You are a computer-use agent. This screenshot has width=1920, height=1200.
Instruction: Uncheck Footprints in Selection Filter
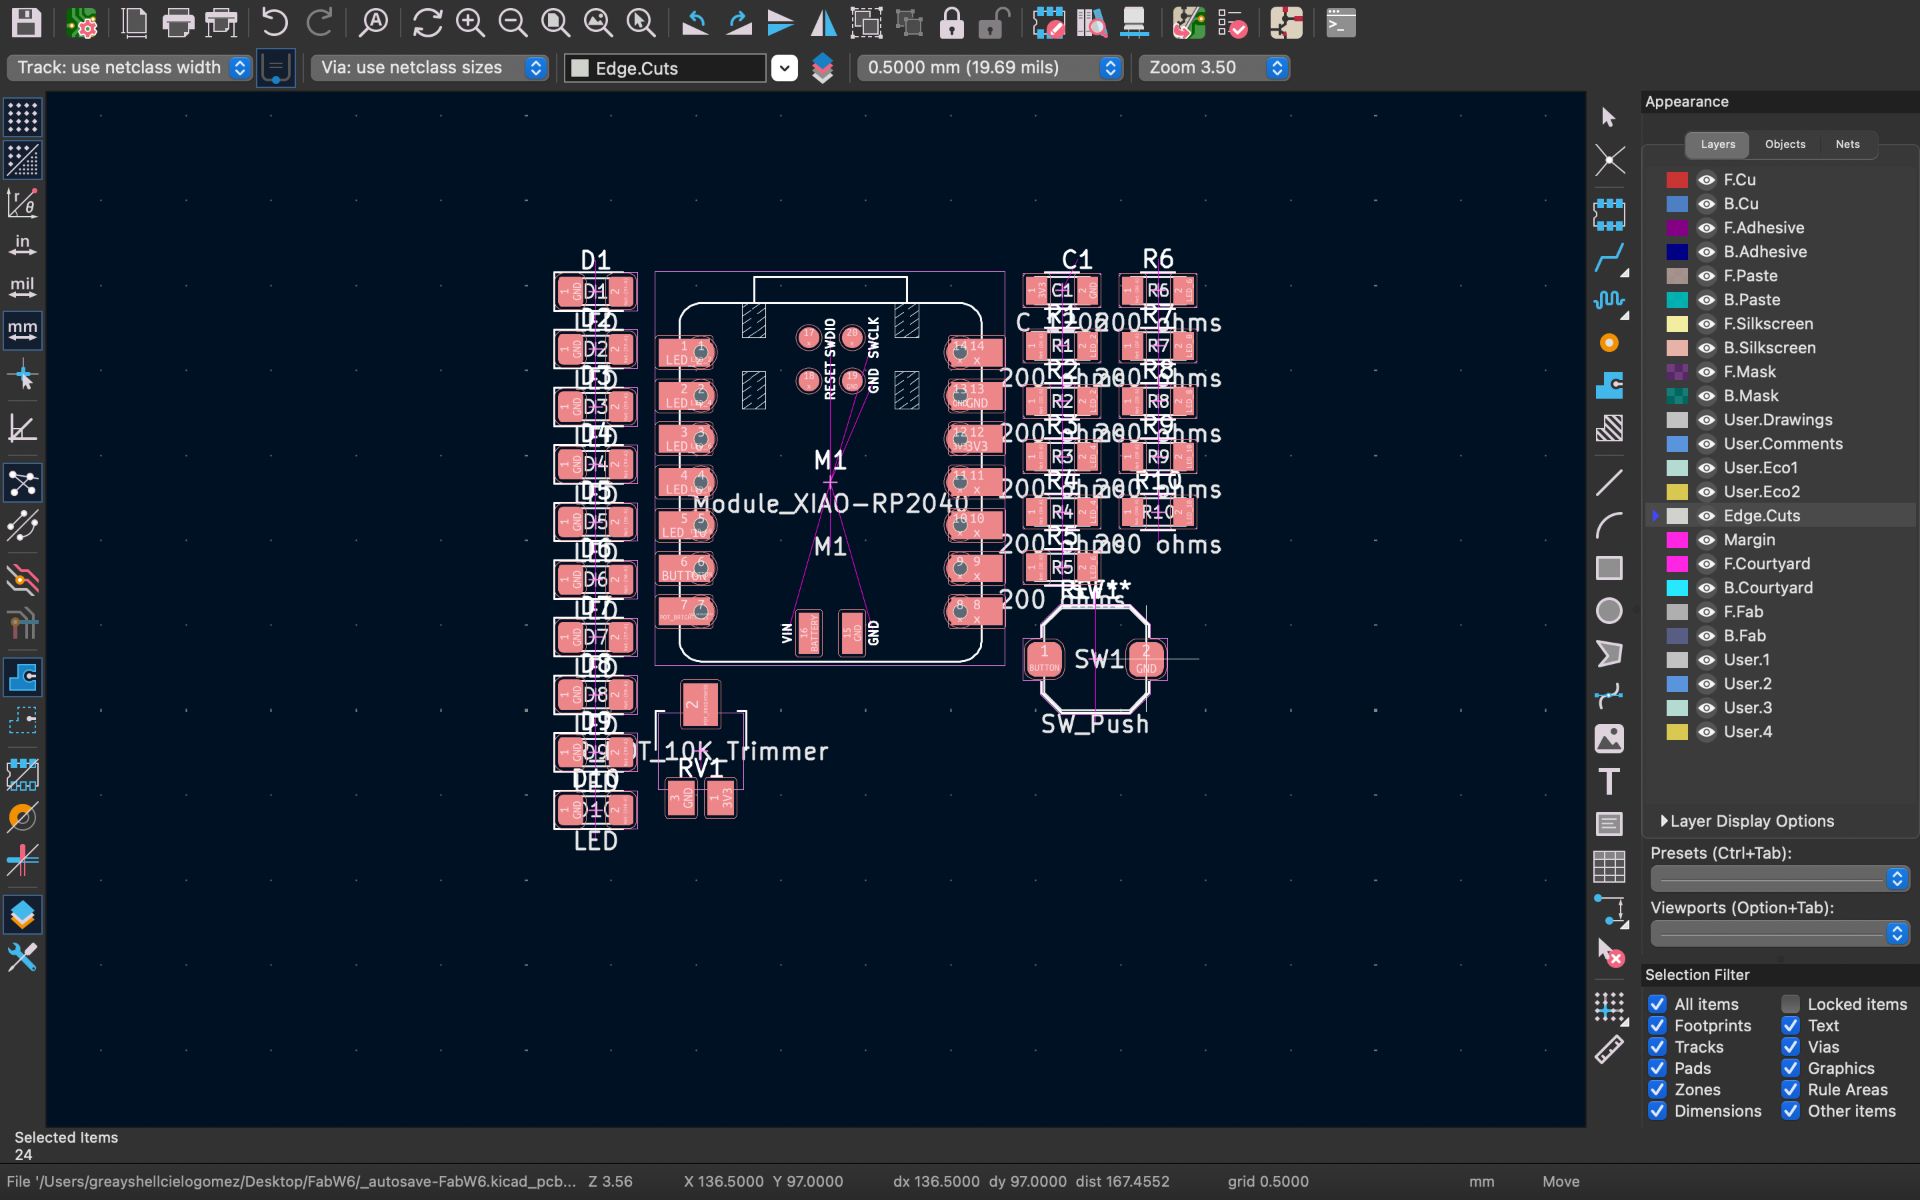(1657, 1025)
